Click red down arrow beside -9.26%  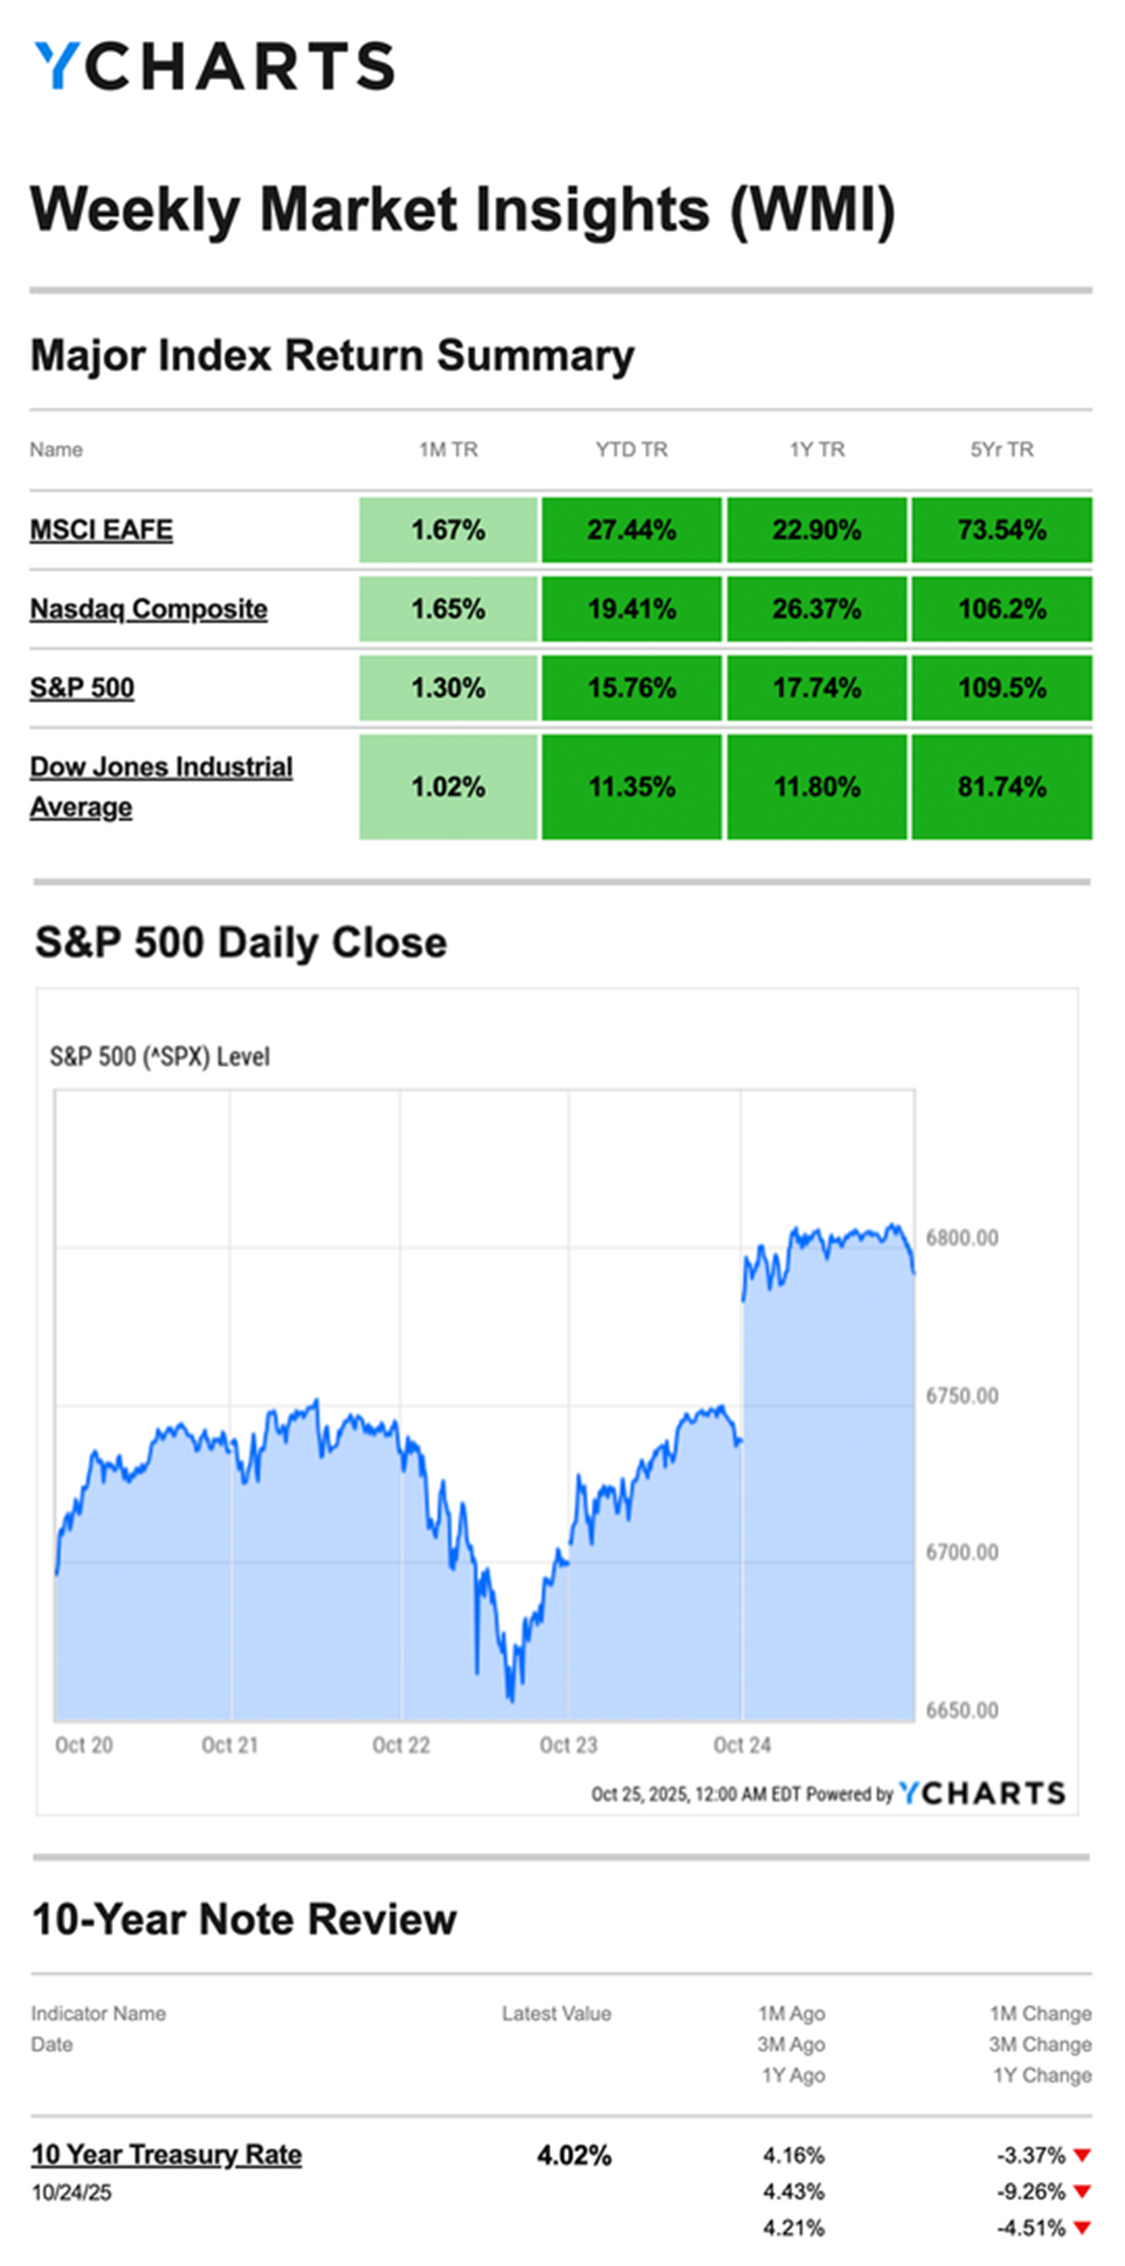1081,2191
